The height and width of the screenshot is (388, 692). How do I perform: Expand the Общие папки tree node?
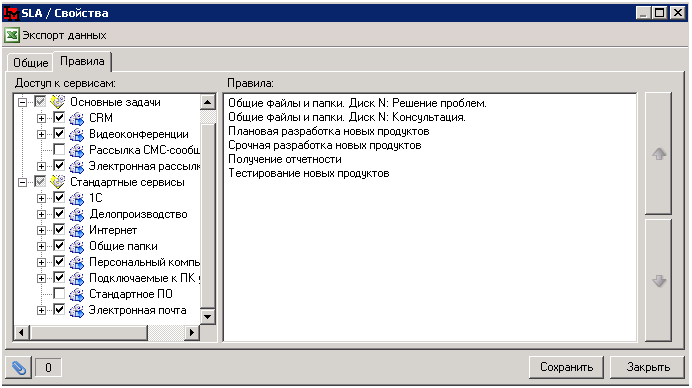[41, 246]
